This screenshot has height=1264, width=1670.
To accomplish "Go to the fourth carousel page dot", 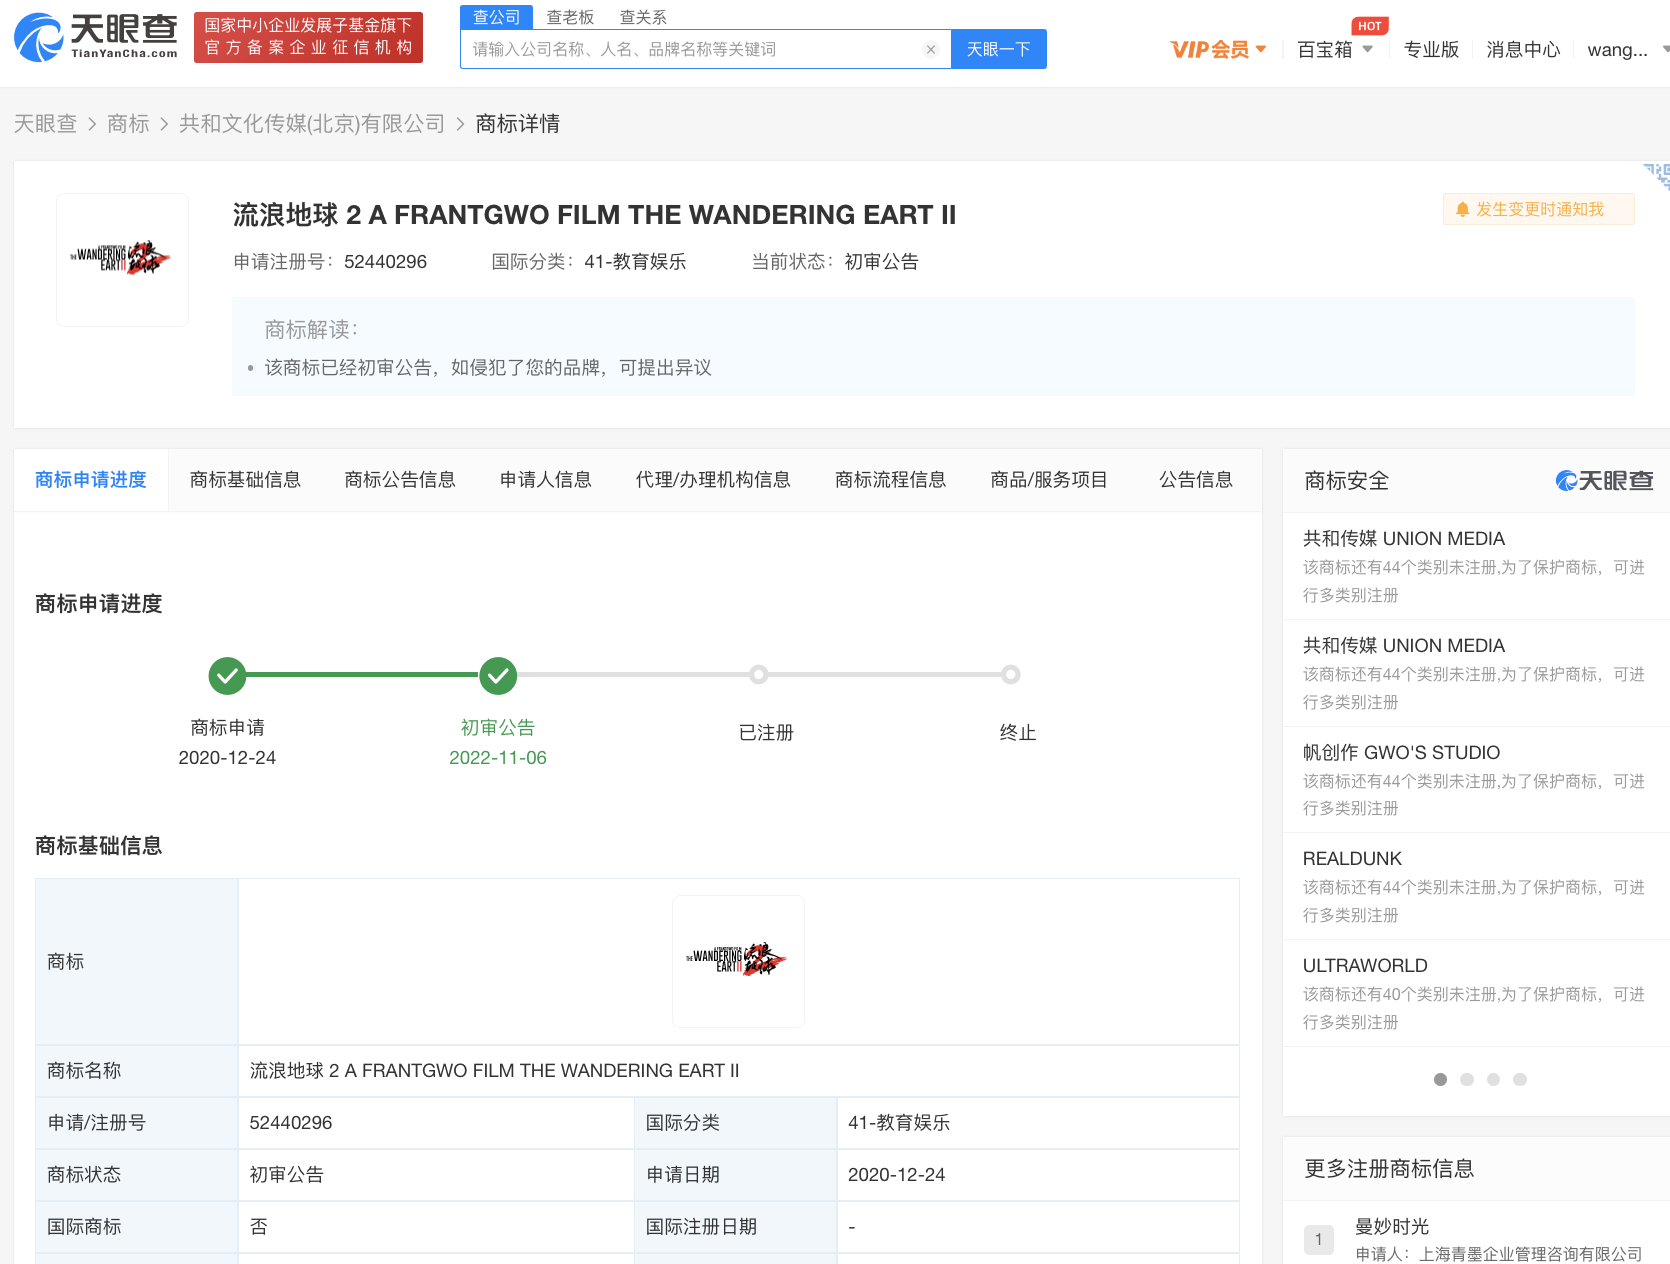I will (1520, 1079).
